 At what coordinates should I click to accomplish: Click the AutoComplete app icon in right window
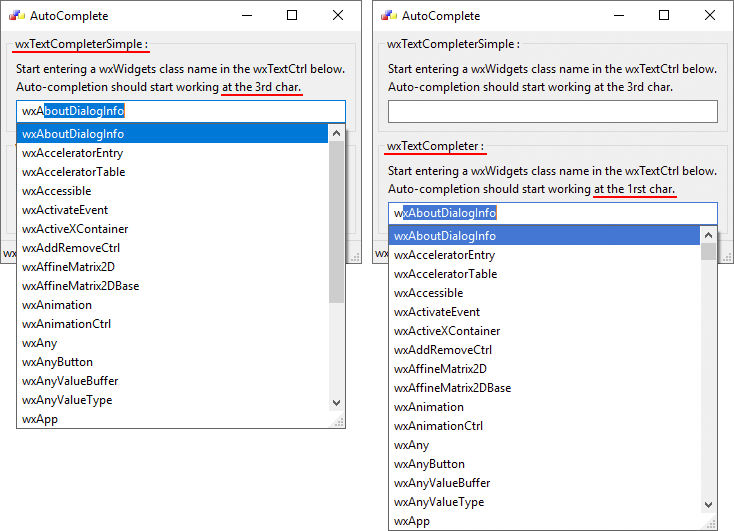[388, 16]
